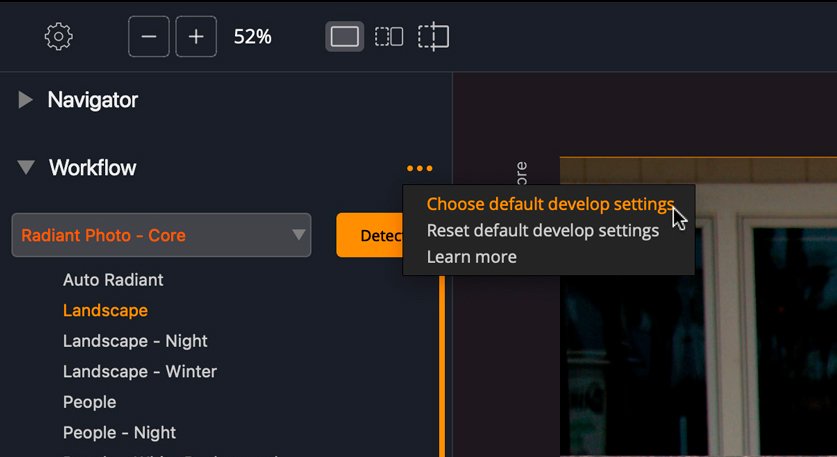Expand the Navigator panel
Image resolution: width=837 pixels, height=457 pixels.
[27, 100]
